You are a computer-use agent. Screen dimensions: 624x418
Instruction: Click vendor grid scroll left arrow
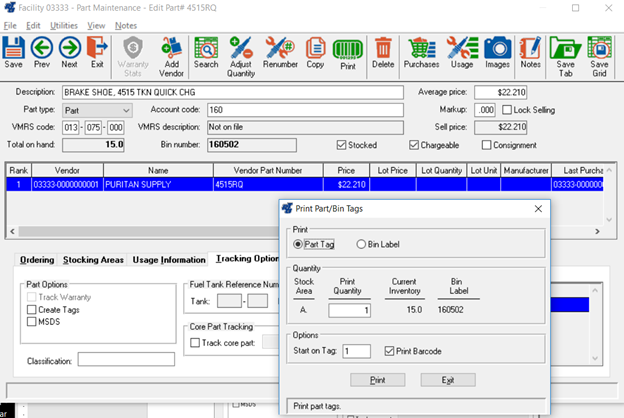pos(12,231)
